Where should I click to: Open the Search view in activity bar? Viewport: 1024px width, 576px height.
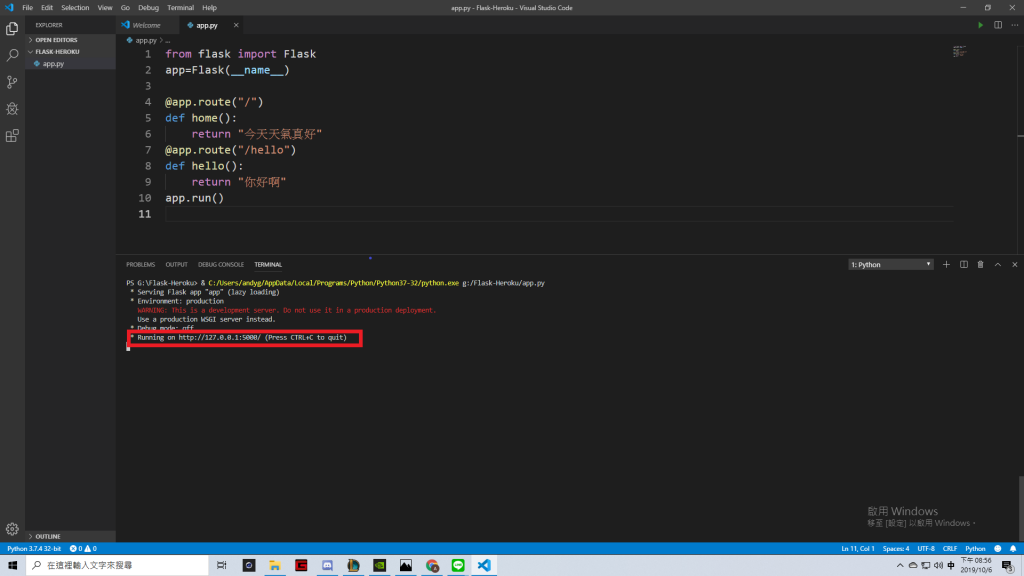coord(12,56)
